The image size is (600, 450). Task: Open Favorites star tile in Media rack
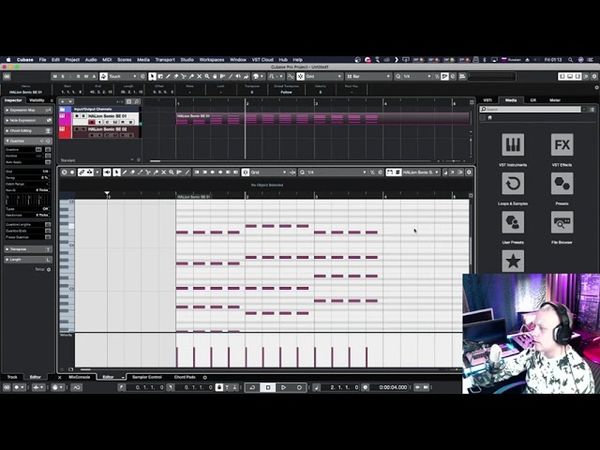click(513, 261)
